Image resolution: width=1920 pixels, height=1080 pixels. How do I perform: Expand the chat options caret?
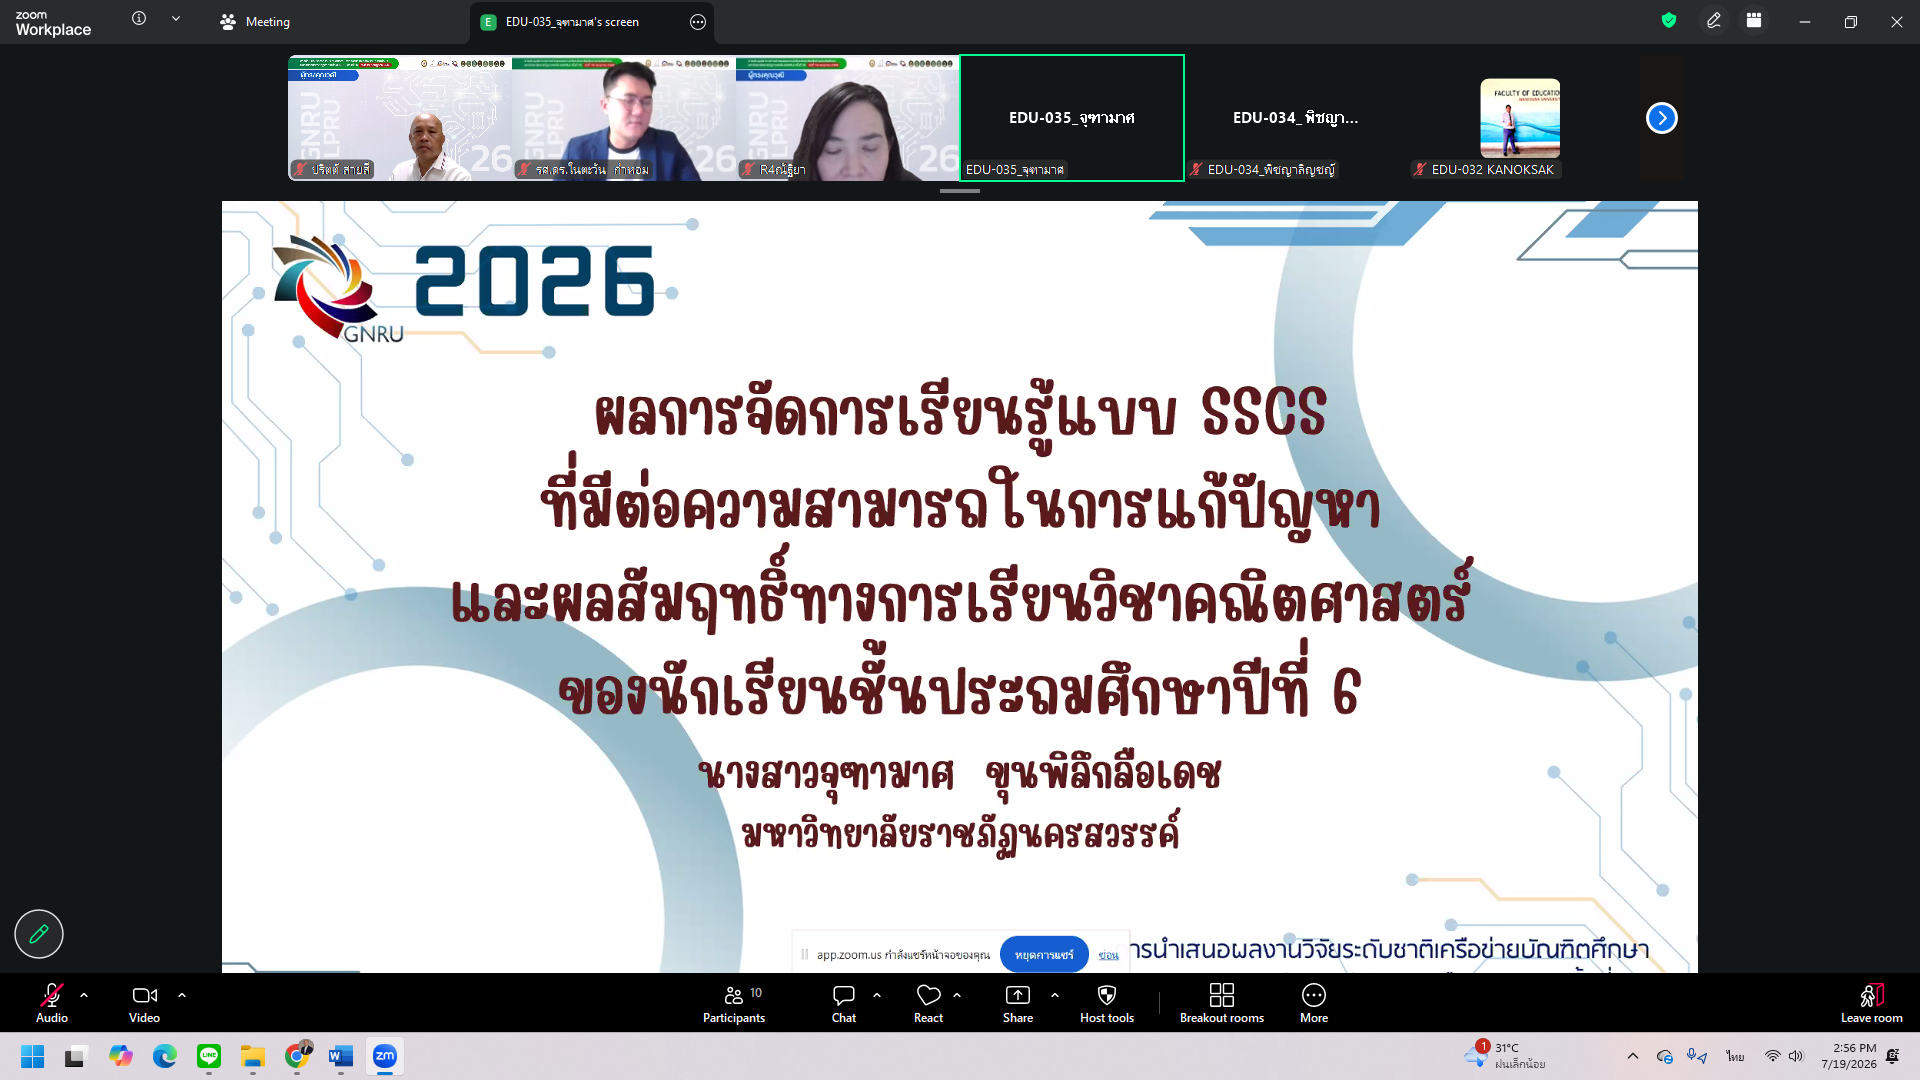tap(877, 995)
